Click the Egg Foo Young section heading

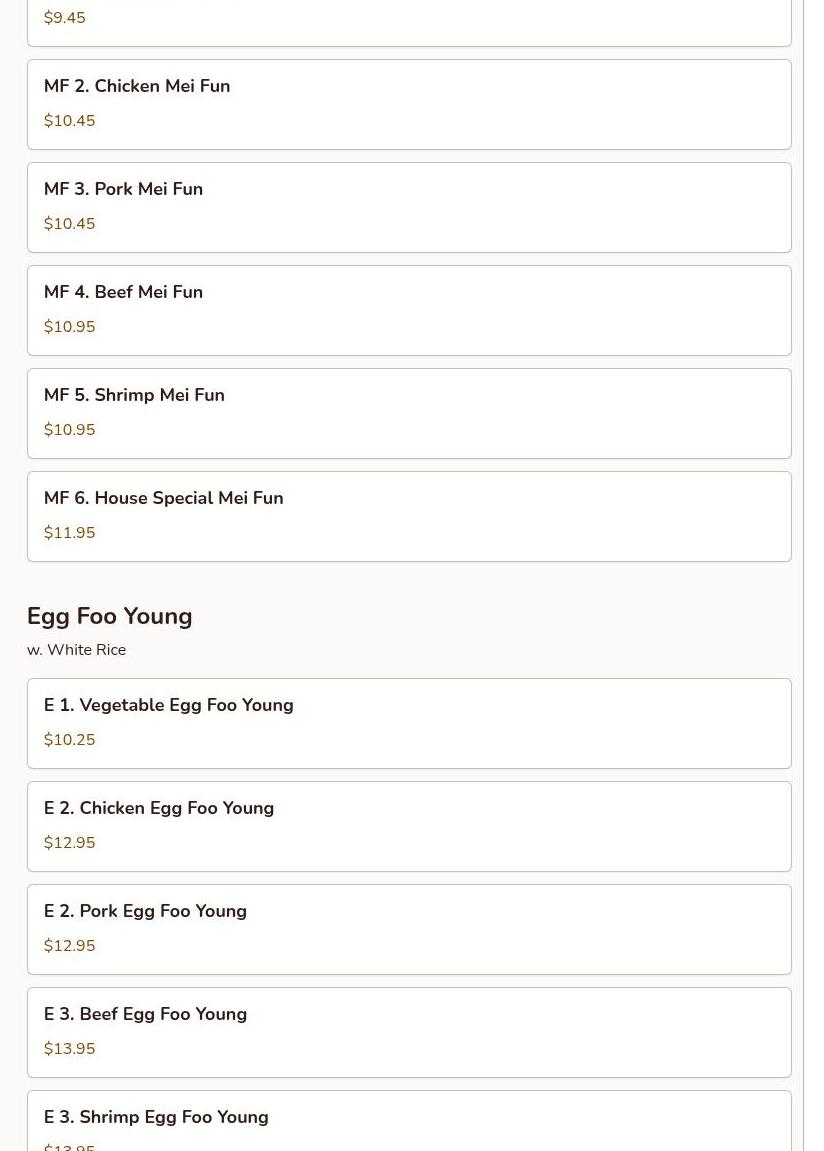[109, 617]
